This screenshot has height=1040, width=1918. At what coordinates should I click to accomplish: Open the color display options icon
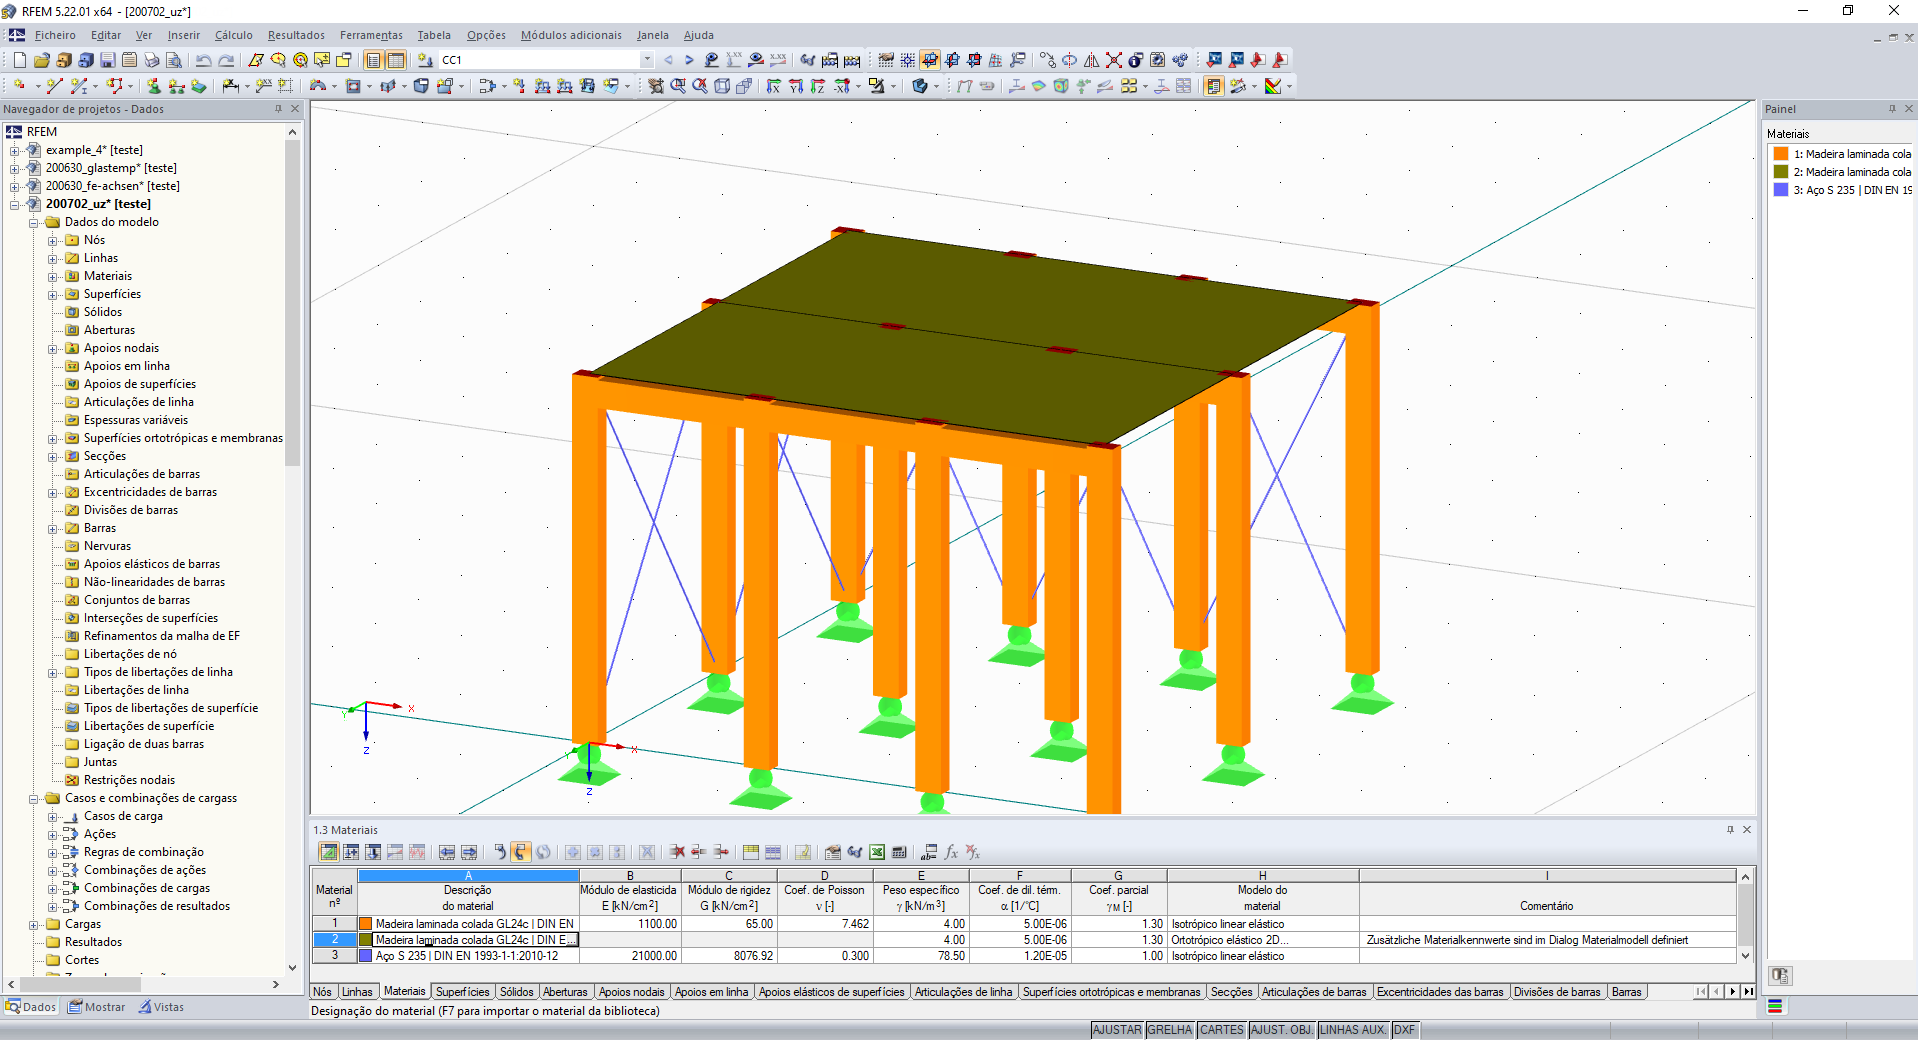coord(1273,86)
